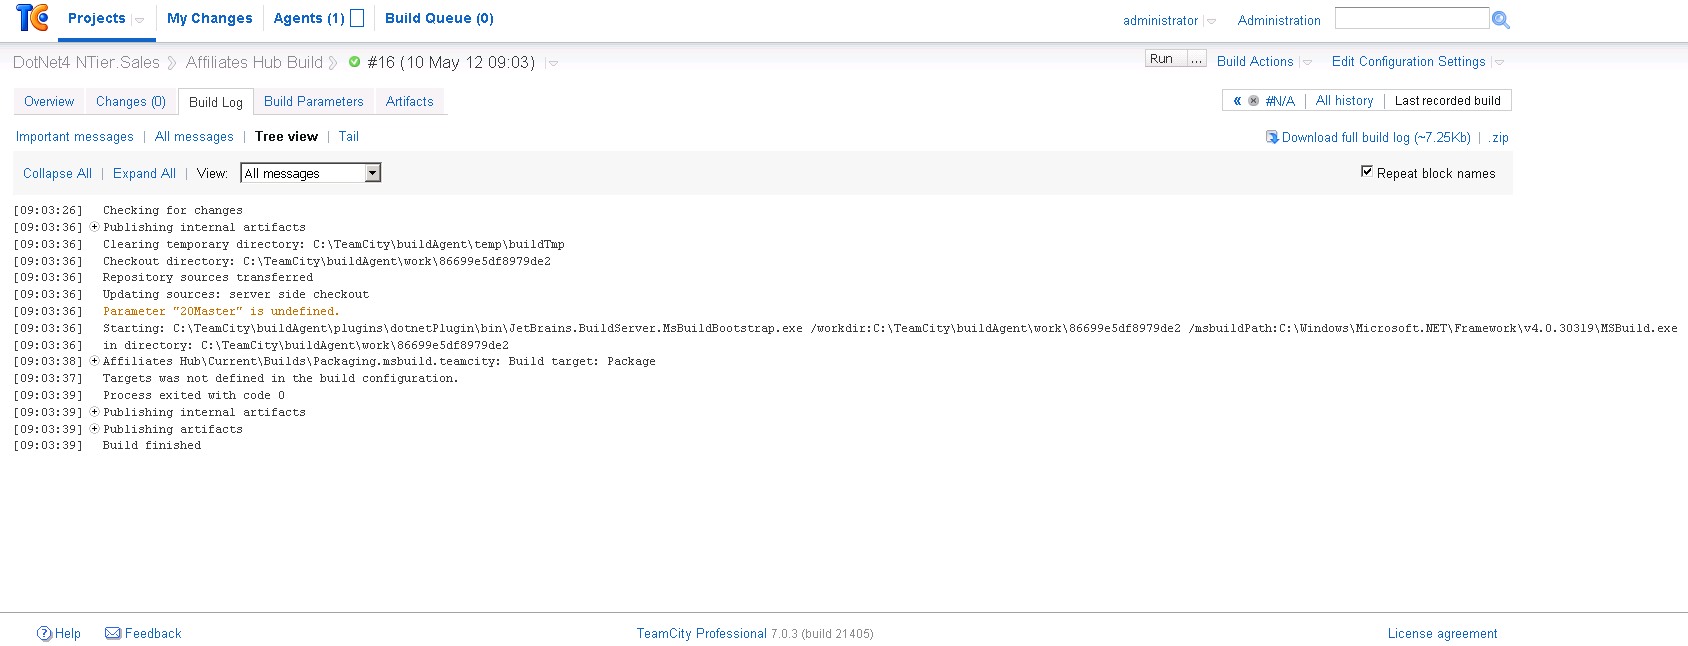Open Build Queue (0) tab
Viewport: 1688px width, 646px height.
click(439, 18)
